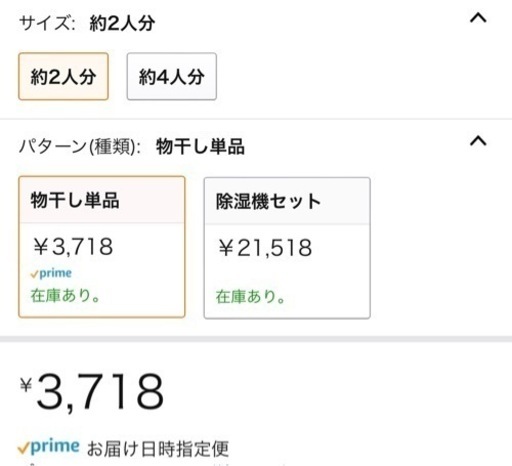Click selected value 物干し単品 in パターン header
Screen dimensions: 512x466
200,146
